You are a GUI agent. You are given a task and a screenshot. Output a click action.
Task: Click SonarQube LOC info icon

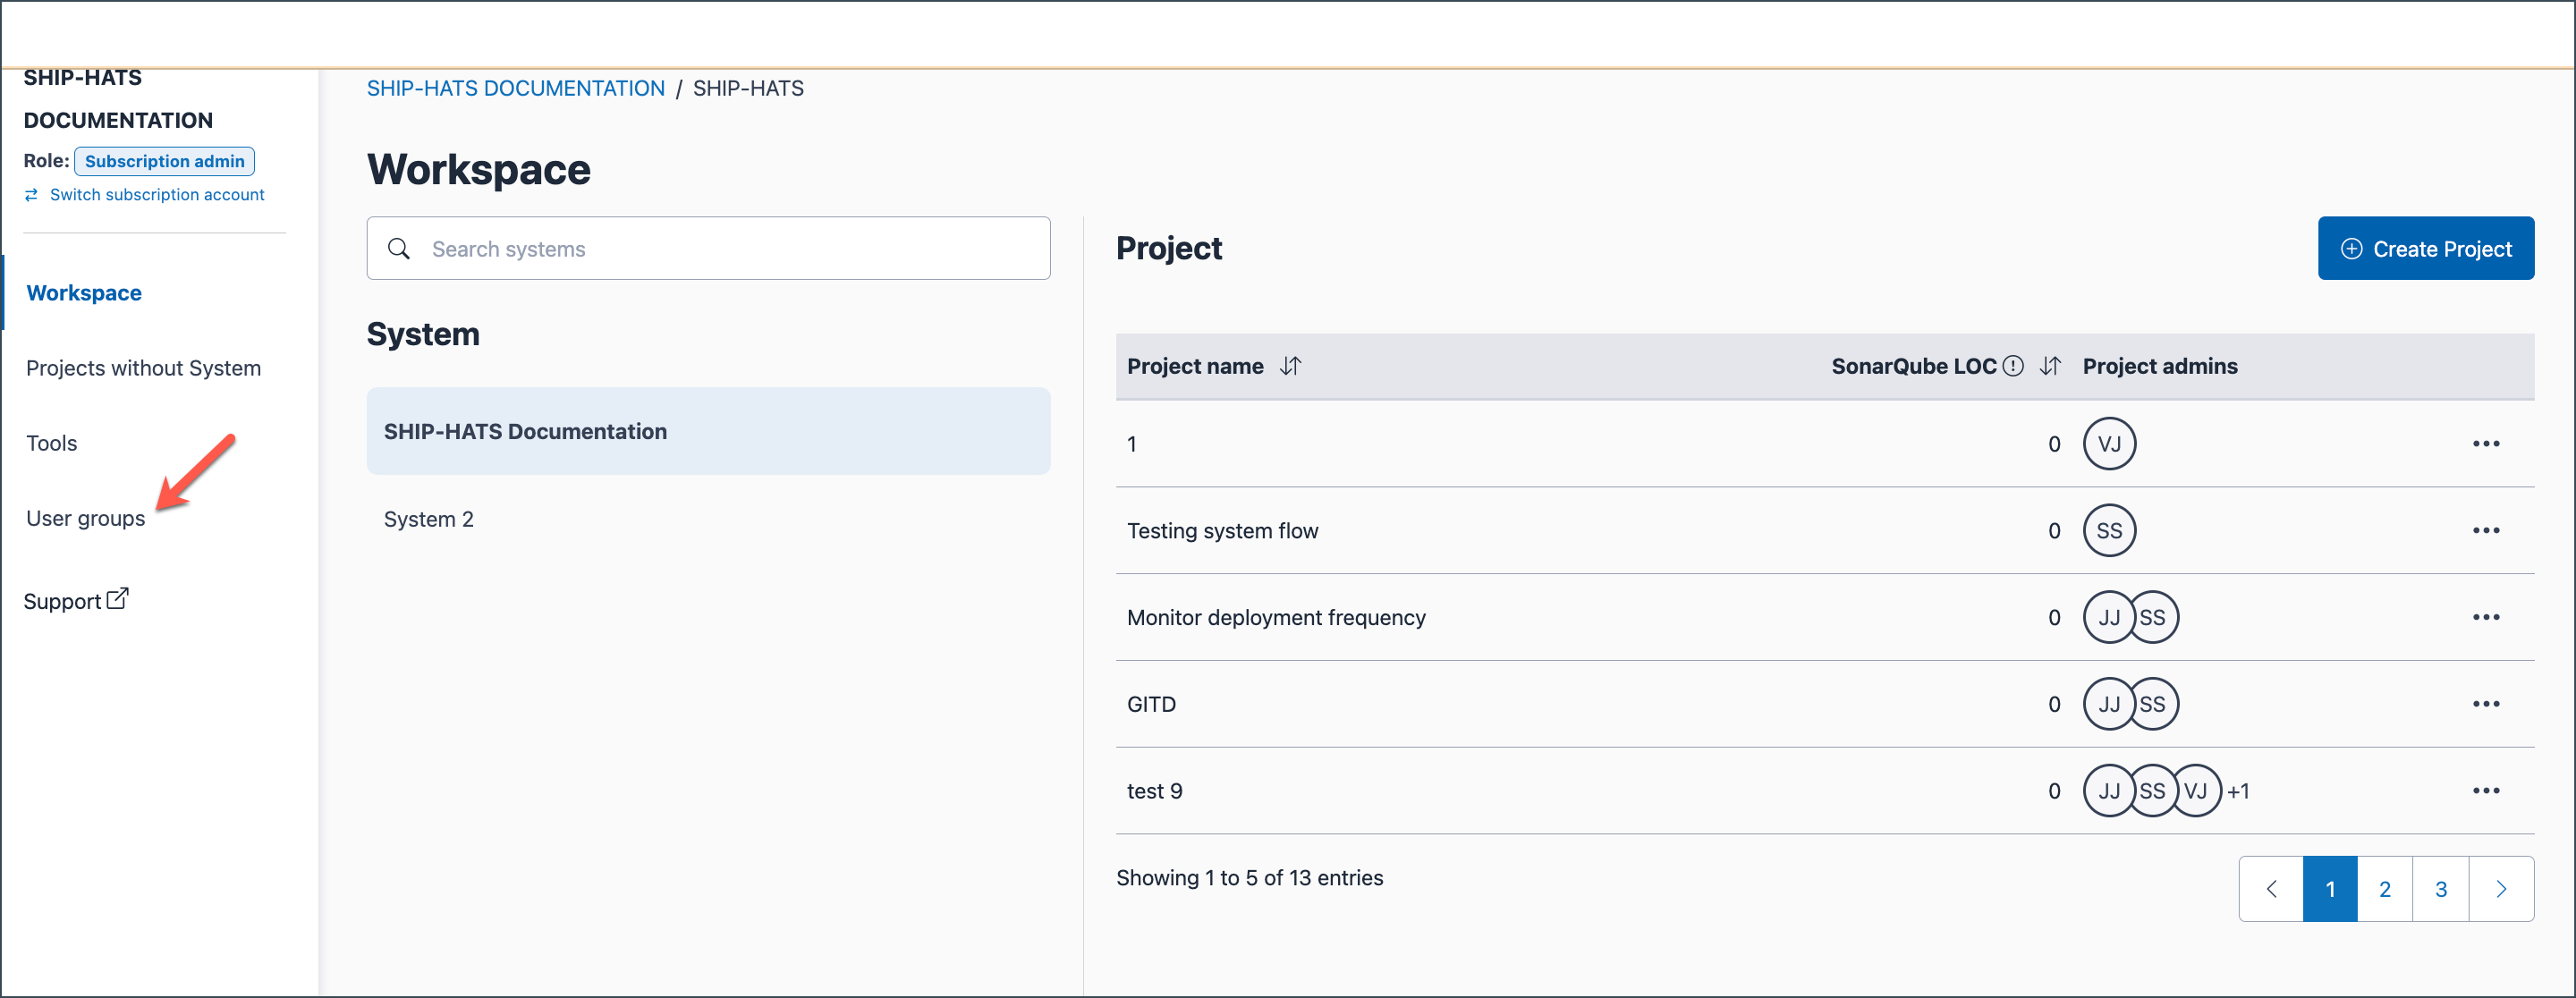(2013, 366)
